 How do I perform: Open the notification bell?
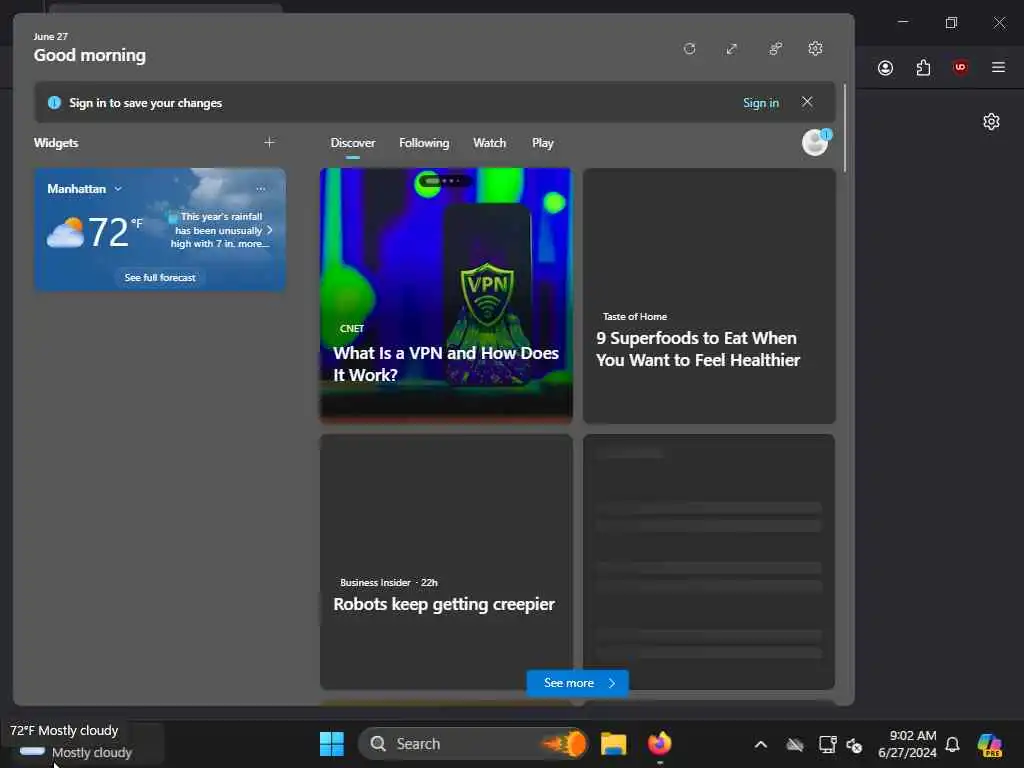click(953, 744)
